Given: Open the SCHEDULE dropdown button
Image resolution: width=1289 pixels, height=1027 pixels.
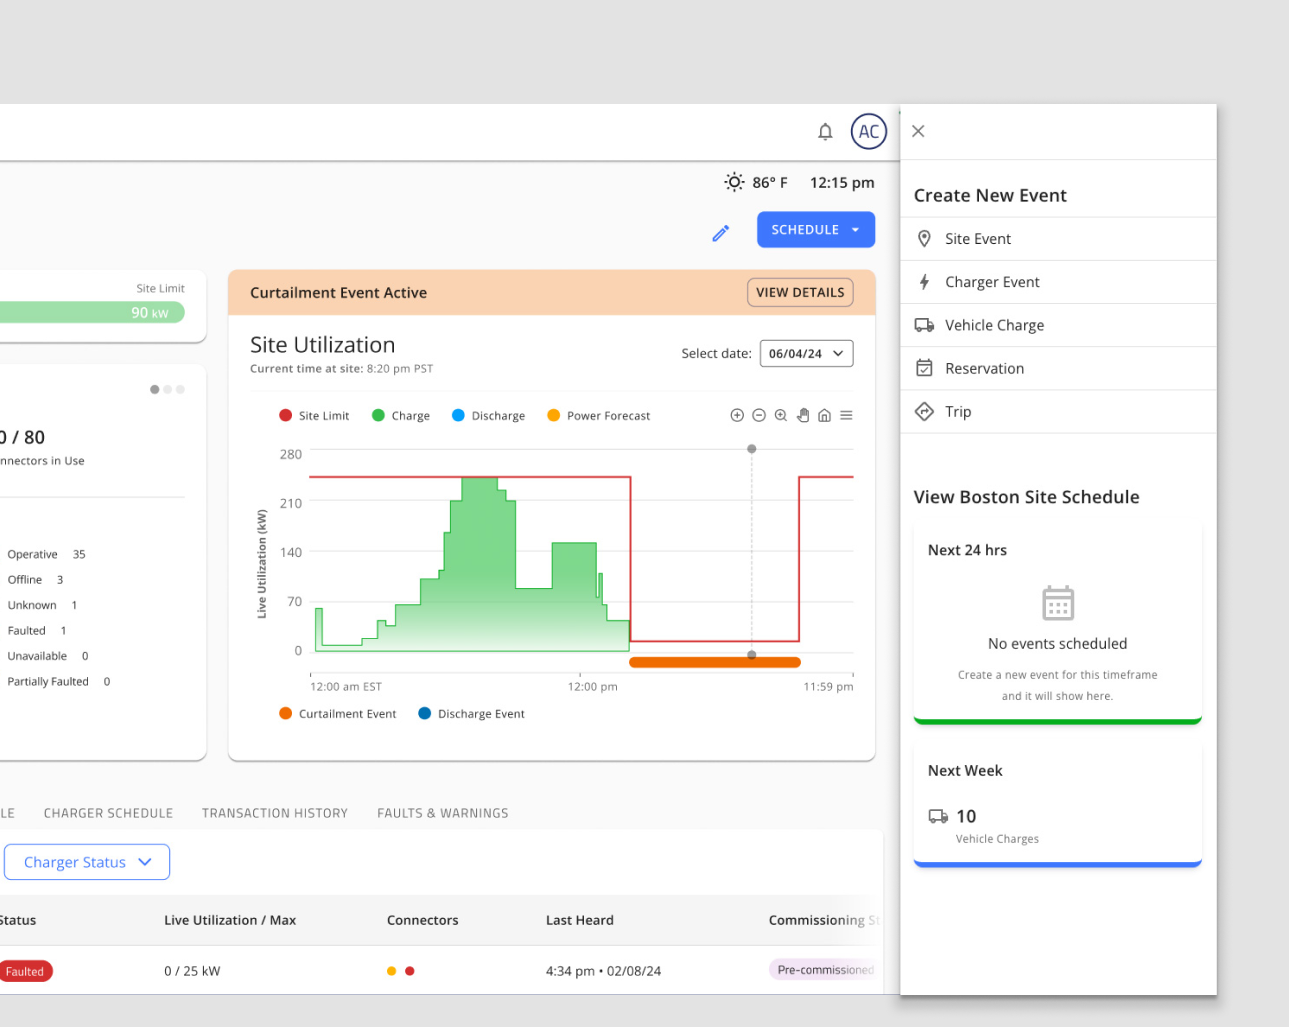Looking at the screenshot, I should (815, 230).
